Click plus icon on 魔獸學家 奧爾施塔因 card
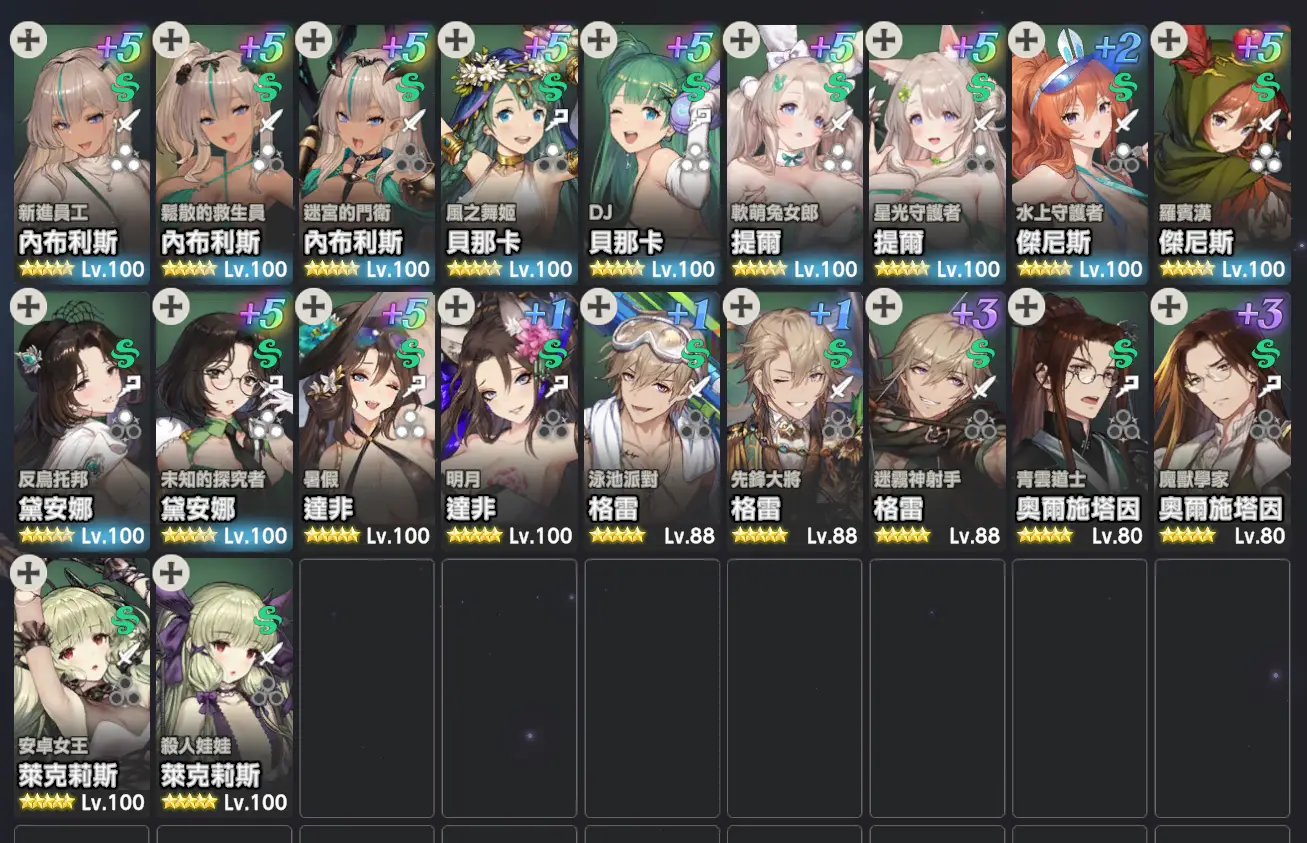Screen dimensions: 1307x843 click(1169, 307)
